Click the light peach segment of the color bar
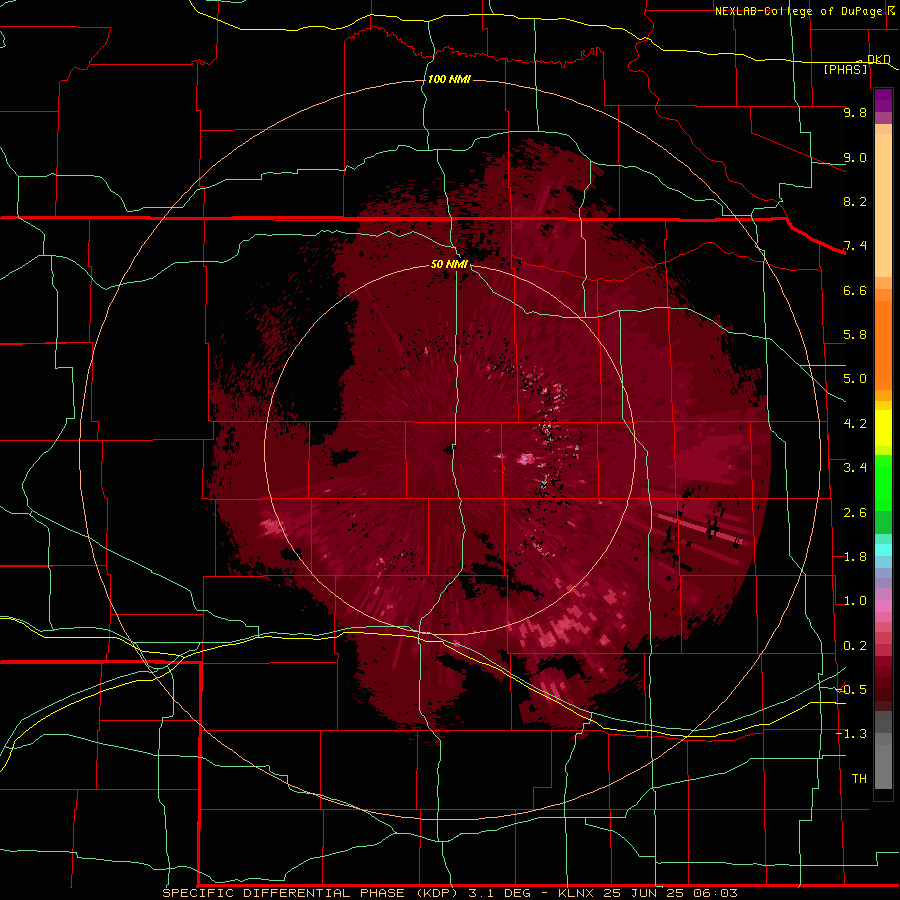Image resolution: width=900 pixels, height=900 pixels. [x=883, y=207]
